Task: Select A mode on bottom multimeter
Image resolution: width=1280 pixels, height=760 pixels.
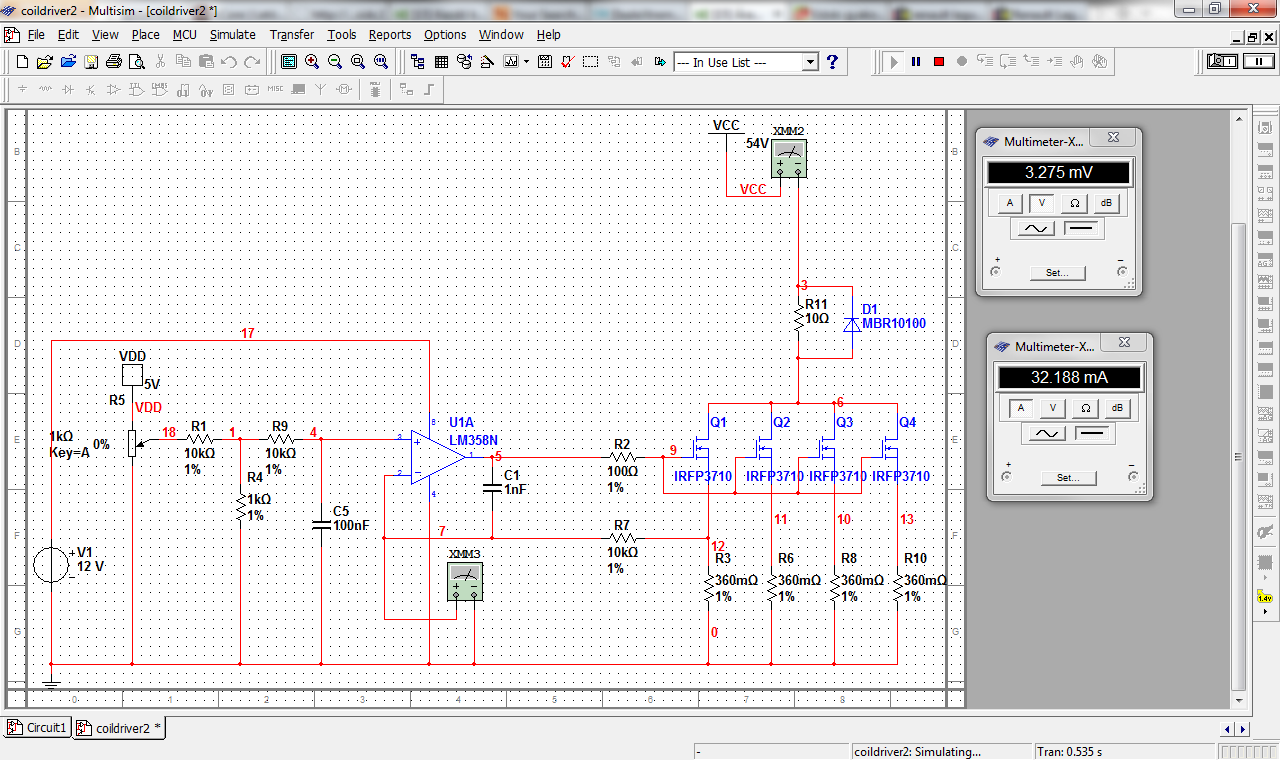Action: [x=1020, y=408]
